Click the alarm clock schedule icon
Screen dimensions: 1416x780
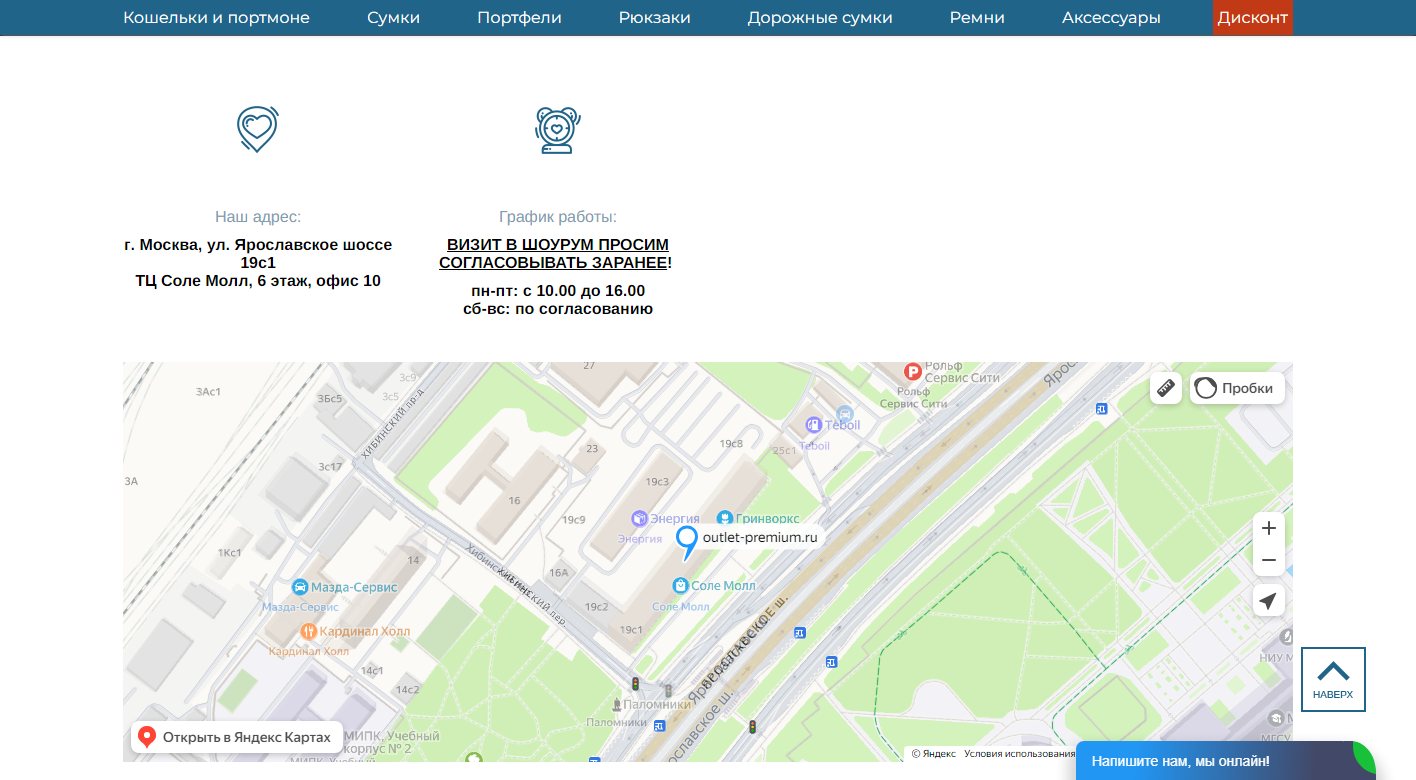[557, 130]
